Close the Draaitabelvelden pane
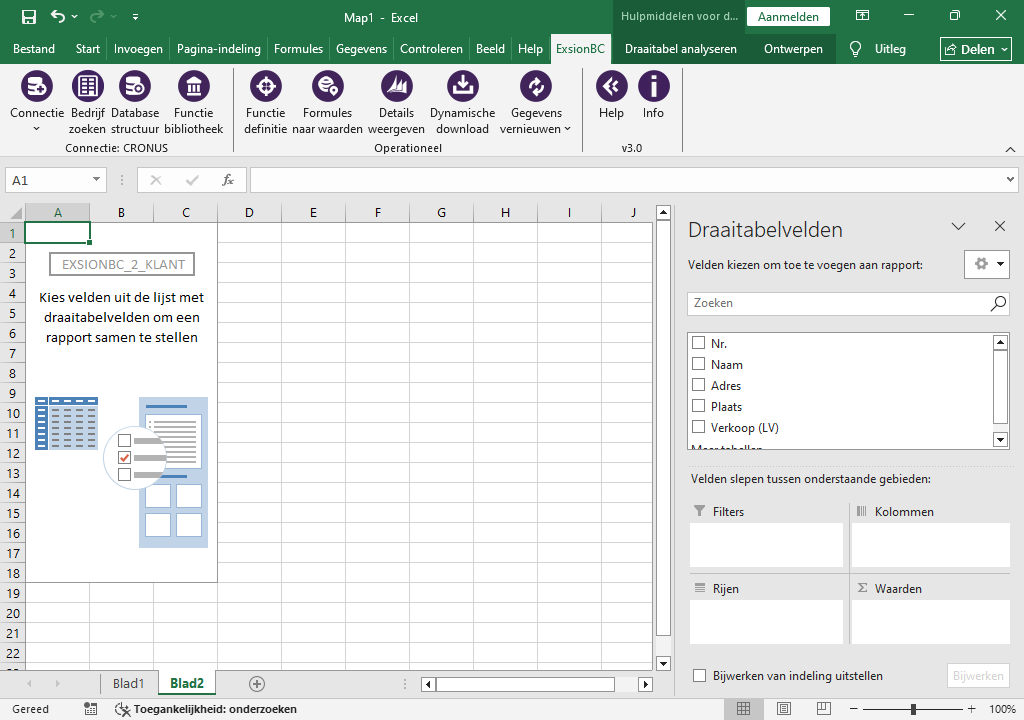 tap(1000, 226)
